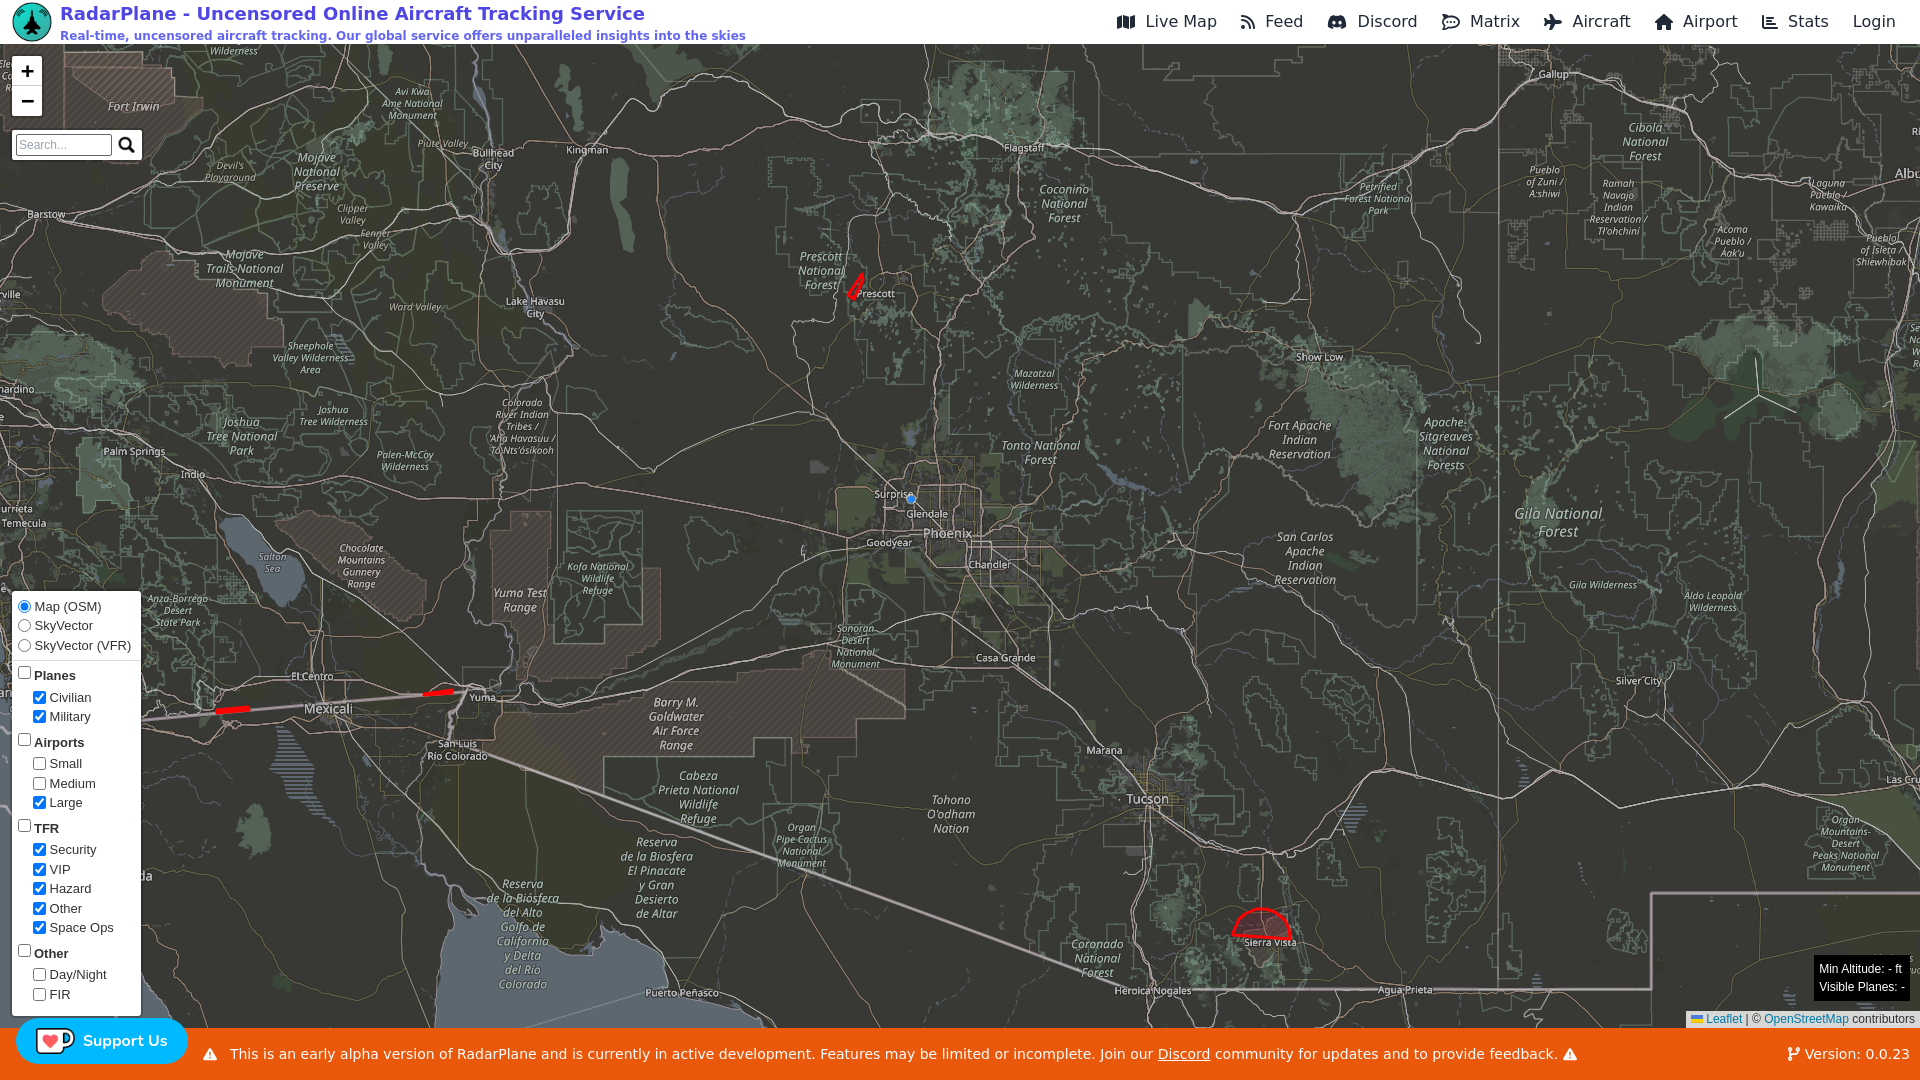Uncheck the Civilian planes checkbox
Screen dimensions: 1920x1080
click(x=40, y=698)
